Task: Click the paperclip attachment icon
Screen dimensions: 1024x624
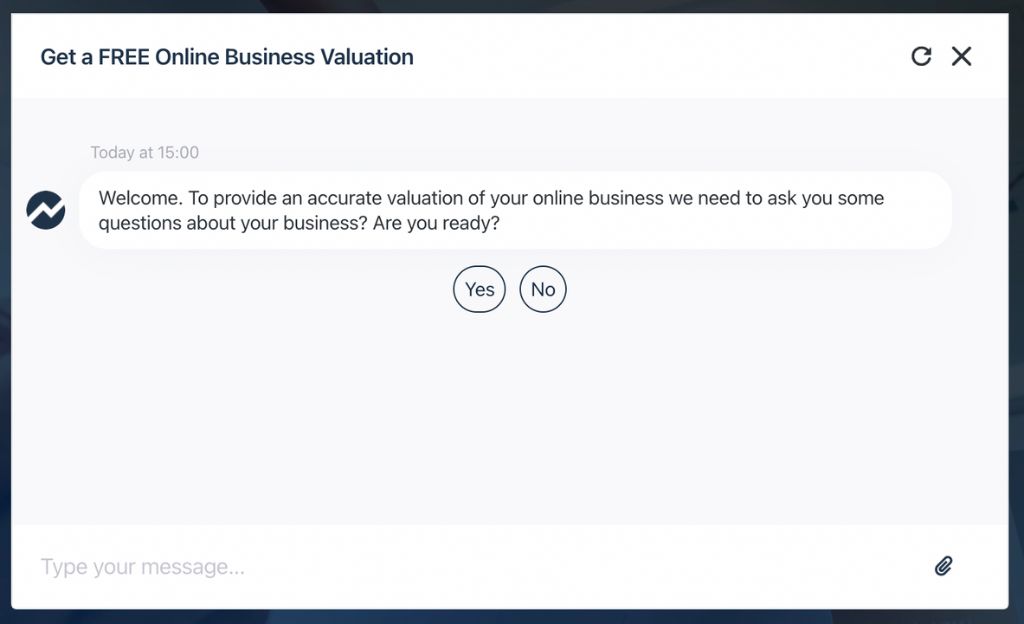Action: pyautogui.click(x=943, y=566)
